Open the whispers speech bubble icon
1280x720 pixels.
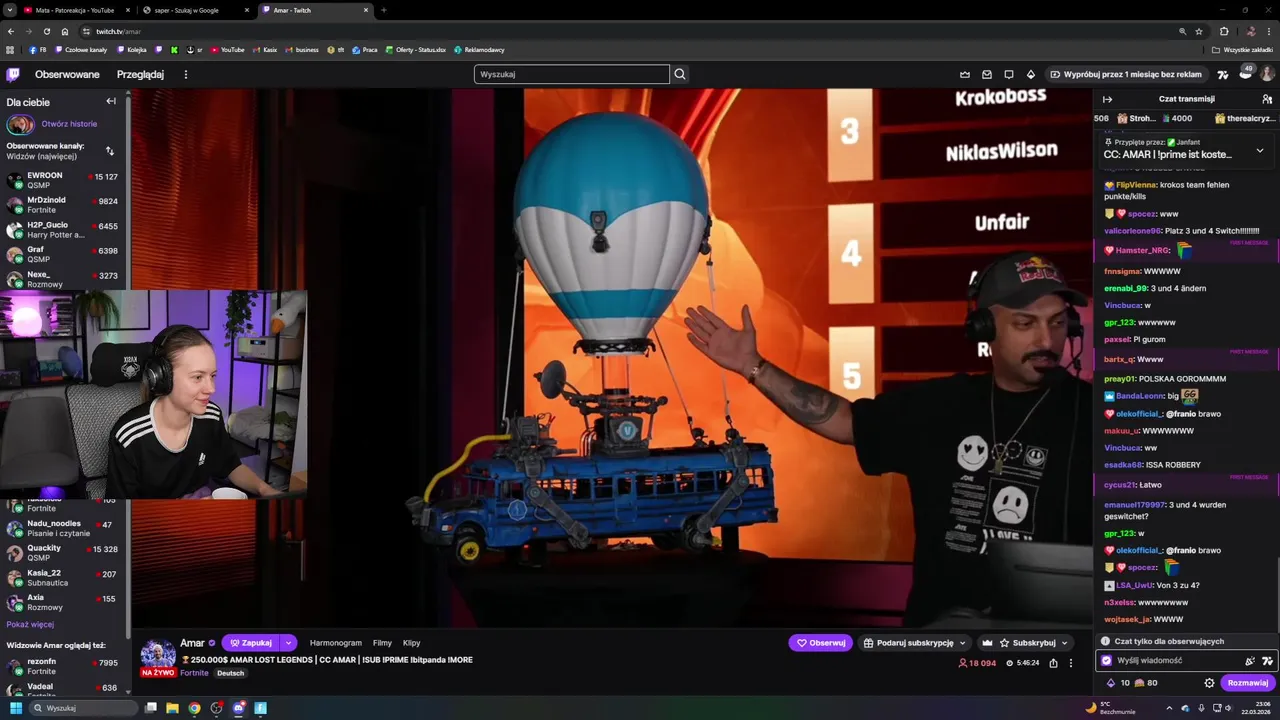tap(1008, 74)
